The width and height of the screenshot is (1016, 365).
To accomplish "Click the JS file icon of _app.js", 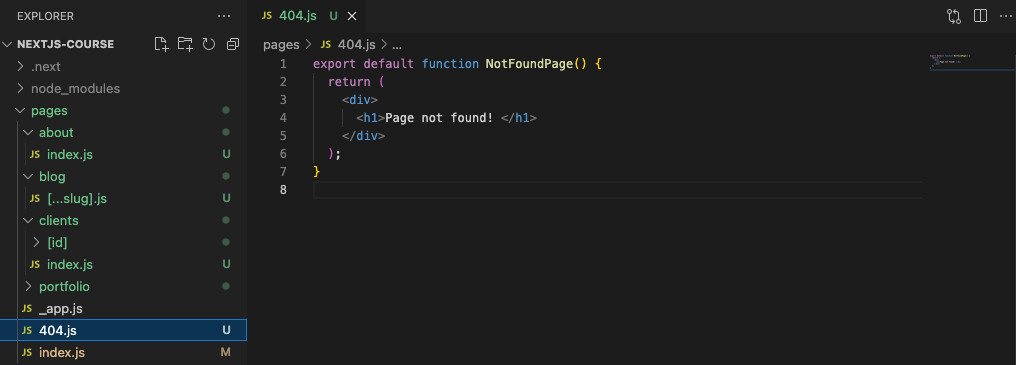I will 27,309.
